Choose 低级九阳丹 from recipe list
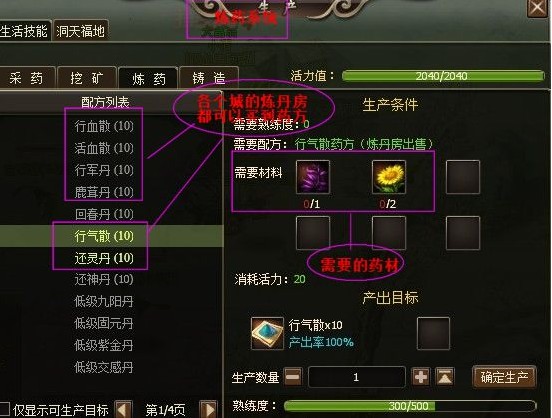The image size is (552, 418). point(104,301)
